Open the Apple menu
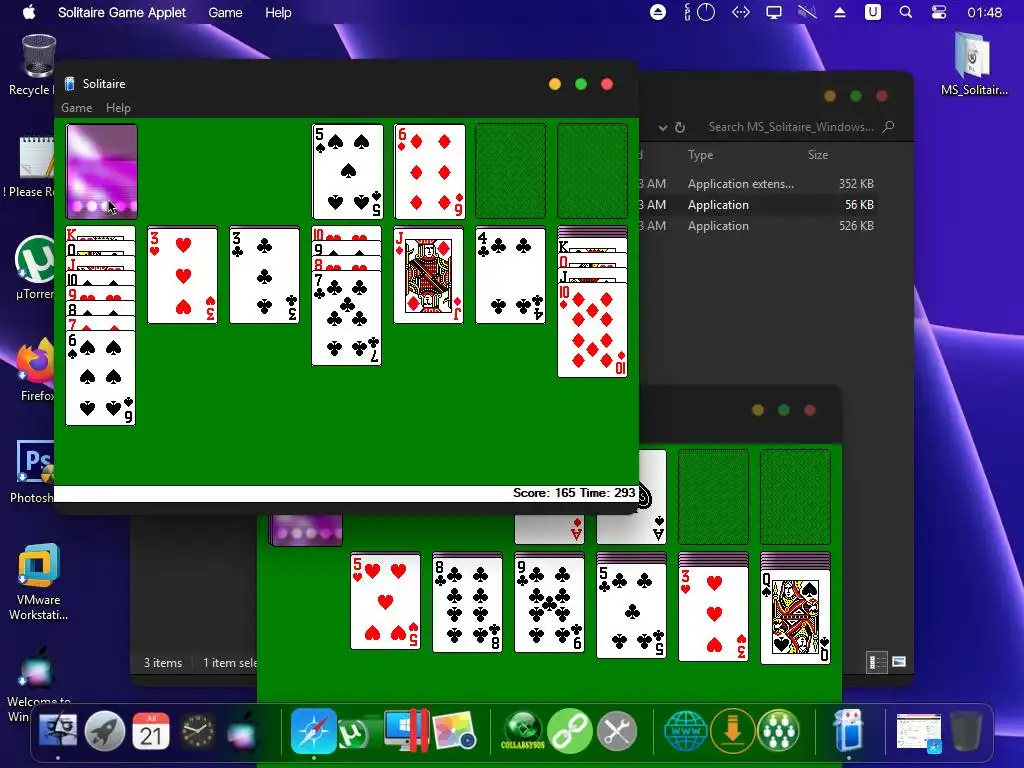This screenshot has height=768, width=1024. click(29, 12)
